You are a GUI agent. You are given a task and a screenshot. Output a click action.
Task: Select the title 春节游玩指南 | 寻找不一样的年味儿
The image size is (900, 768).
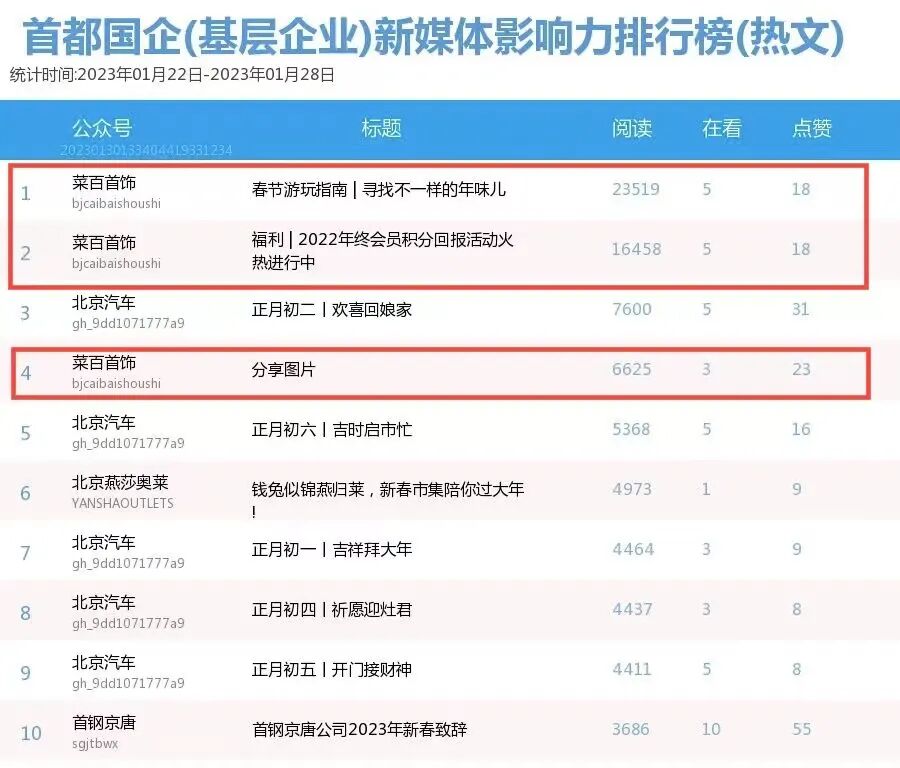(x=379, y=189)
